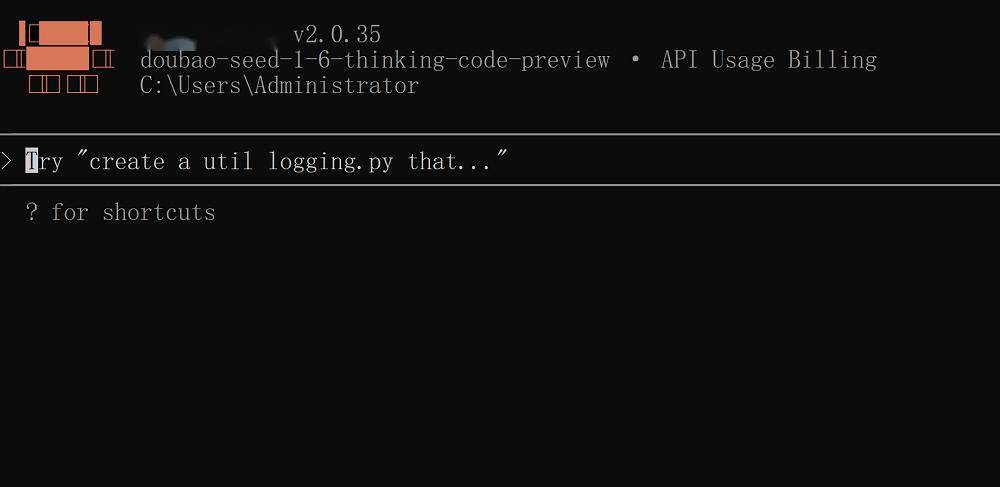The height and width of the screenshot is (487, 1000).
Task: Click 'logging.py' in the placeholder suggestion
Action: click(x=330, y=161)
